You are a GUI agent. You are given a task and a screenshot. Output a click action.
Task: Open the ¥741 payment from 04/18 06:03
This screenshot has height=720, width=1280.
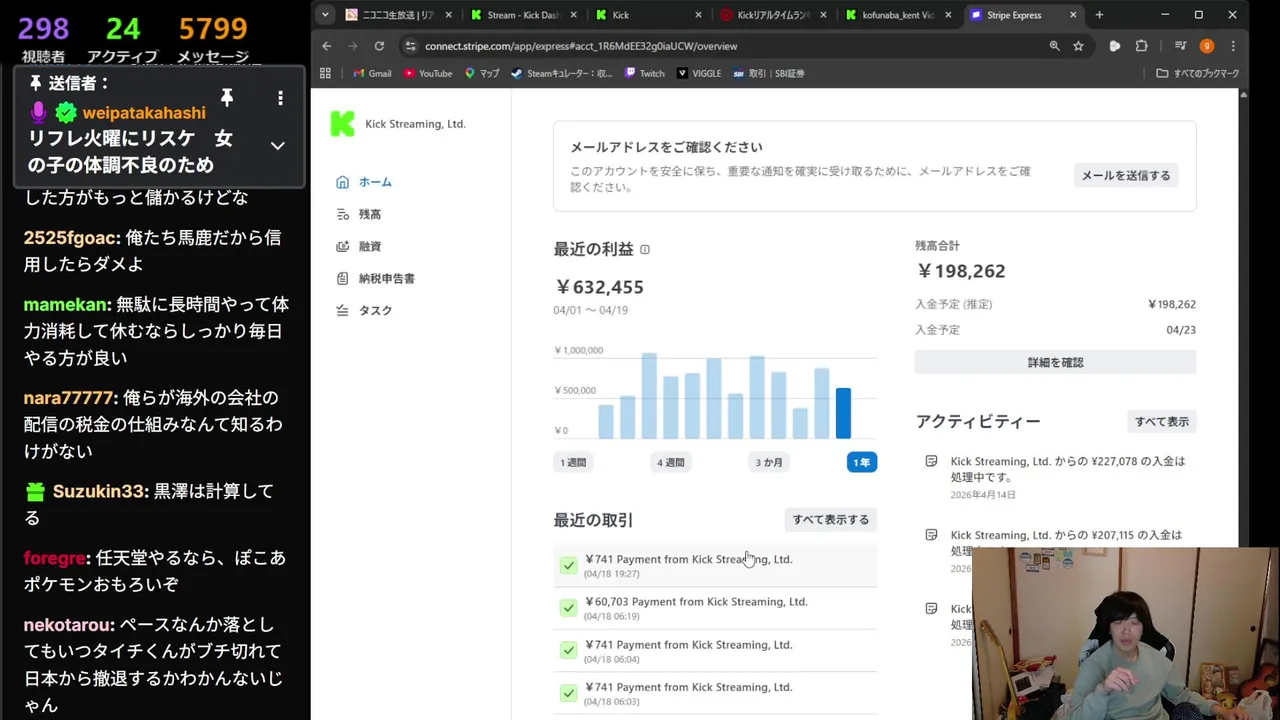coord(715,693)
